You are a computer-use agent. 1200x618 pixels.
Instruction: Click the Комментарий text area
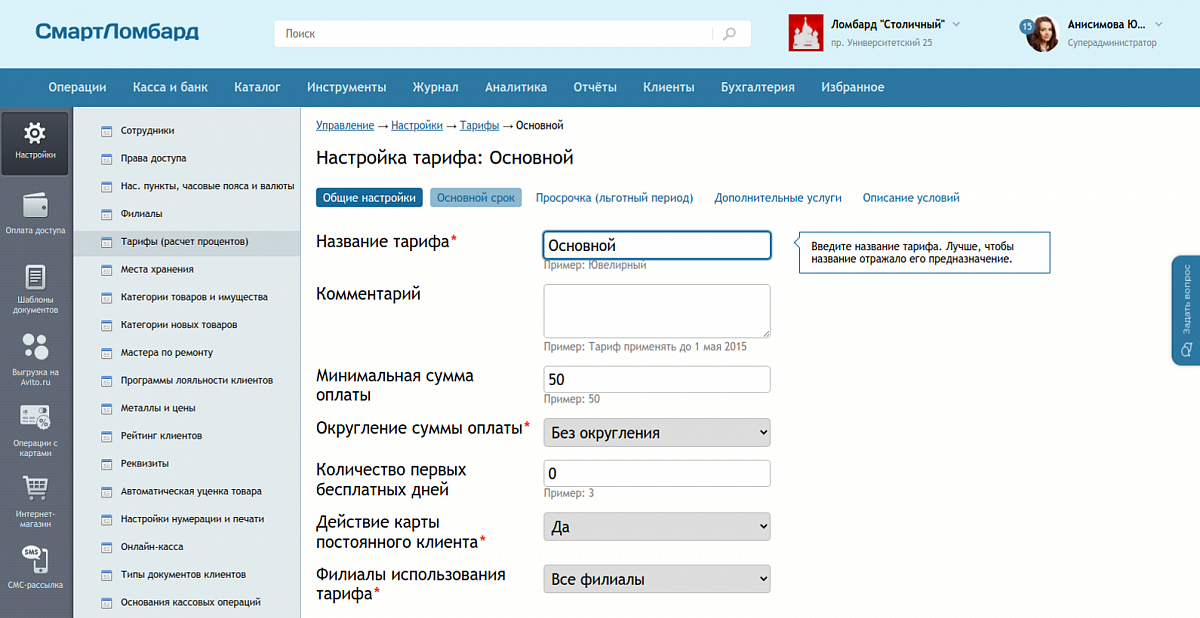657,311
